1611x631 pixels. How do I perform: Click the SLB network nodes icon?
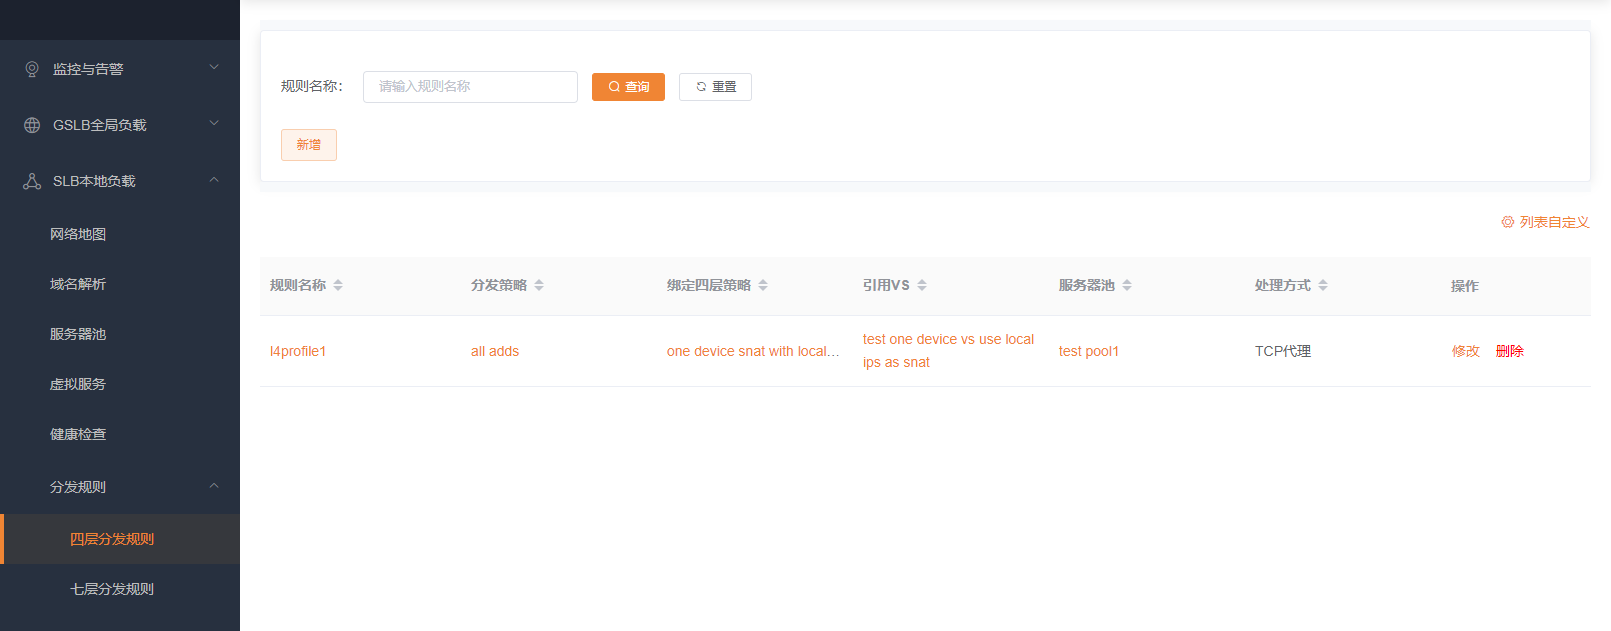32,181
